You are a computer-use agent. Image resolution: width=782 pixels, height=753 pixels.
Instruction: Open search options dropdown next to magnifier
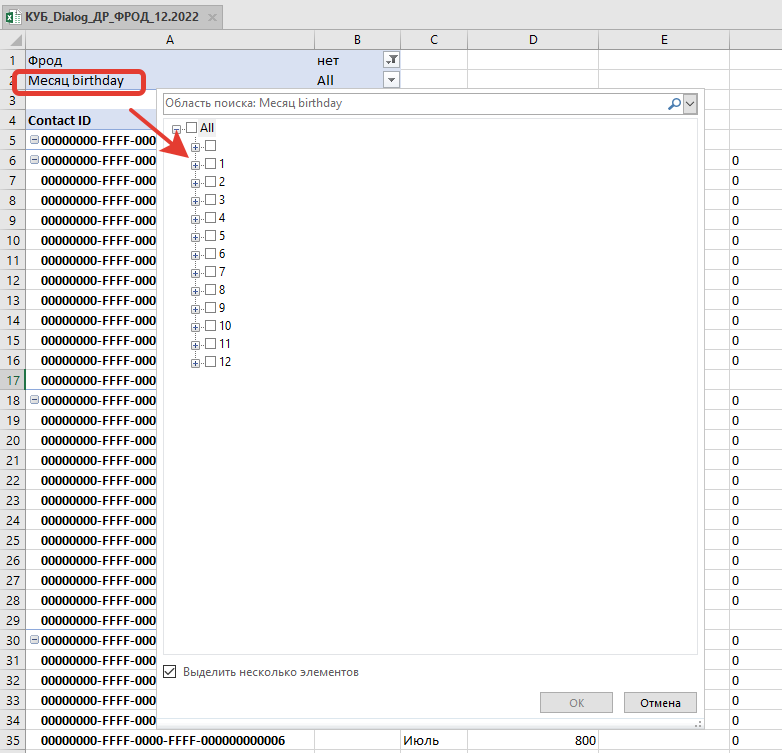click(x=690, y=103)
